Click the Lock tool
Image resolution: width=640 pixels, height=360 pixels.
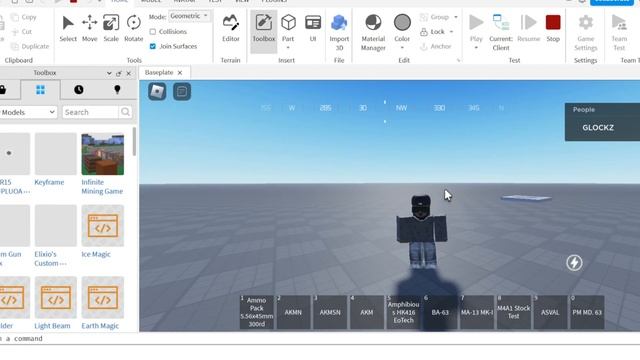click(x=432, y=32)
